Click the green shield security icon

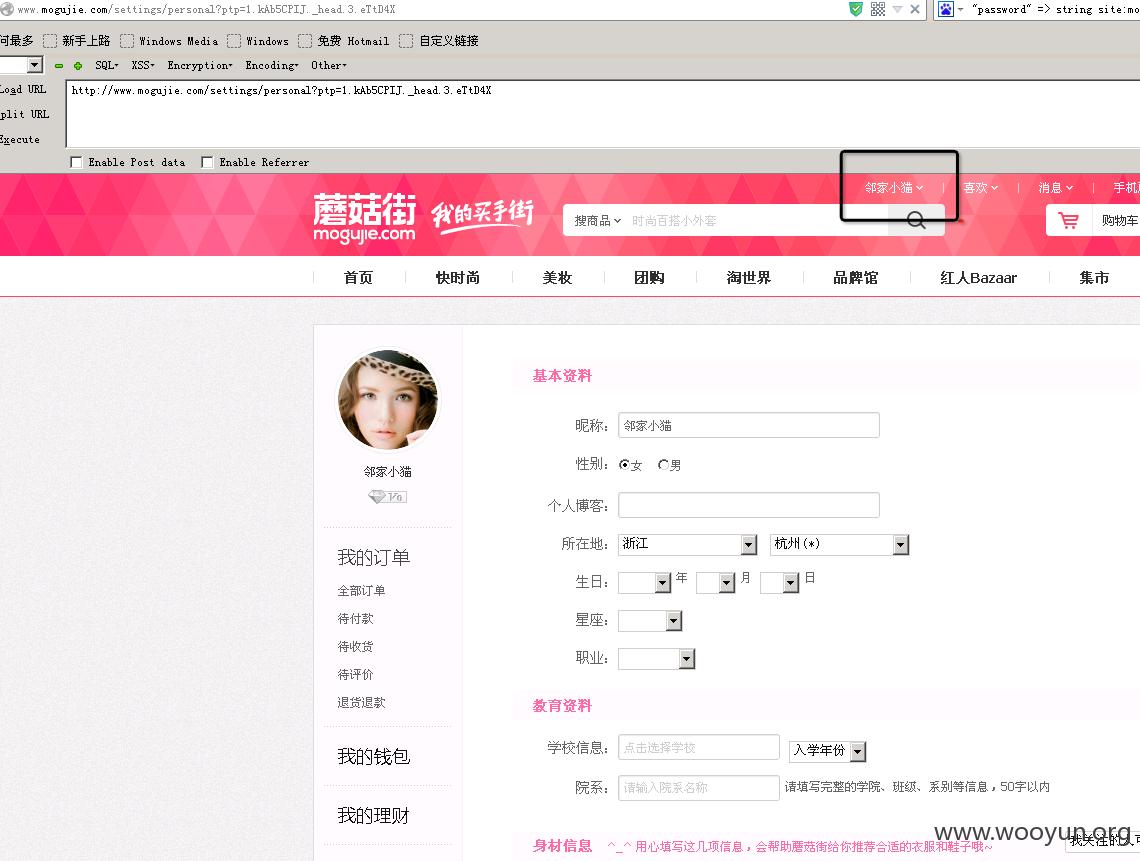[x=856, y=9]
